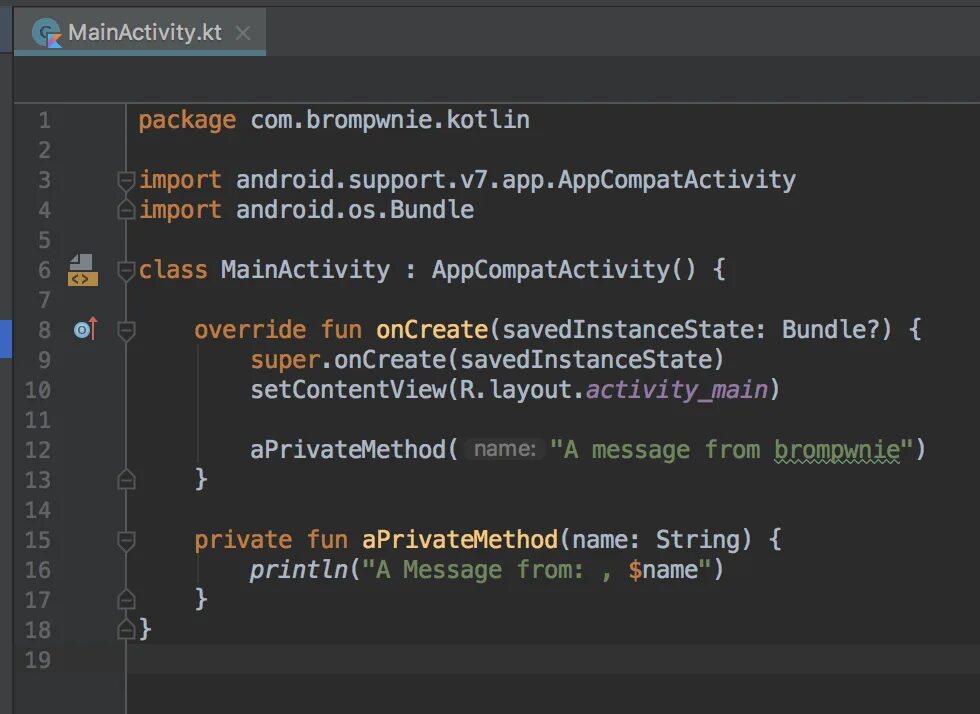Click the fold end marker on line 17
The image size is (980, 714).
(x=126, y=600)
